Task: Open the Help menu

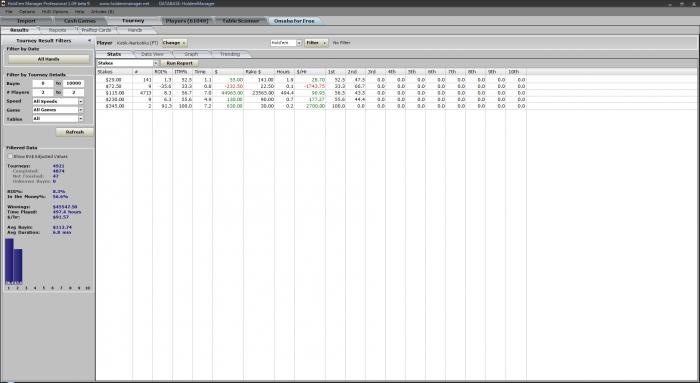Action: pyautogui.click(x=79, y=12)
